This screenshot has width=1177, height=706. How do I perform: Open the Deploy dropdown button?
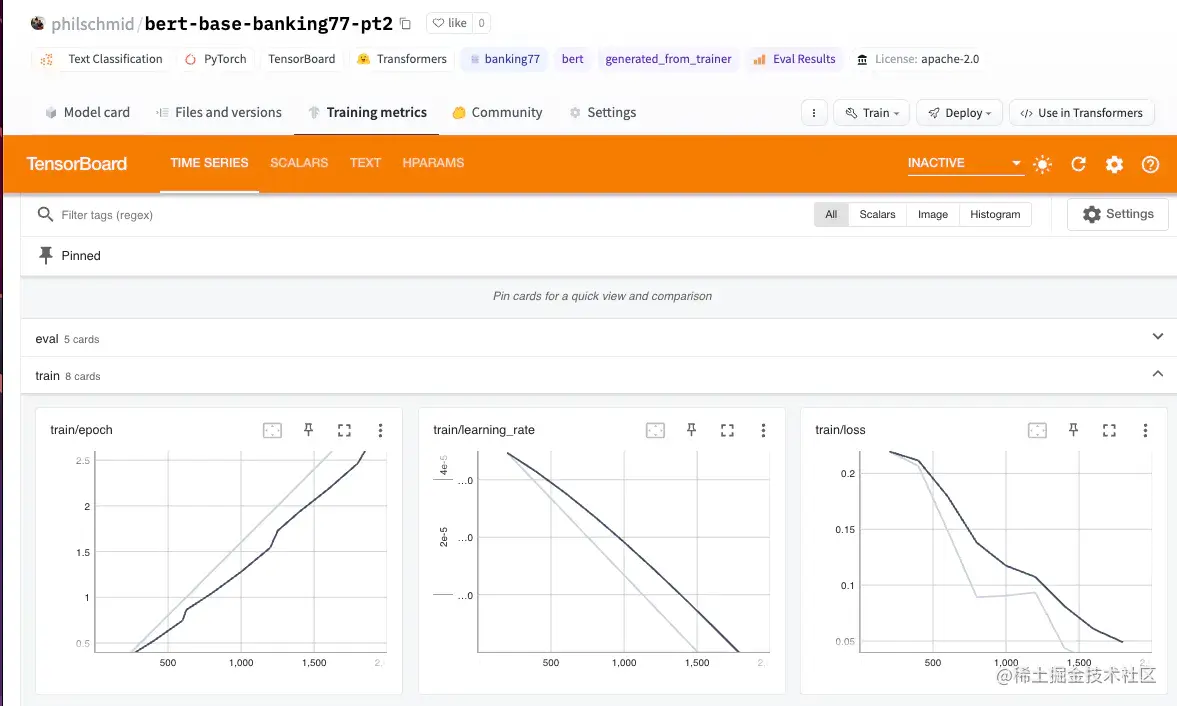pyautogui.click(x=958, y=112)
